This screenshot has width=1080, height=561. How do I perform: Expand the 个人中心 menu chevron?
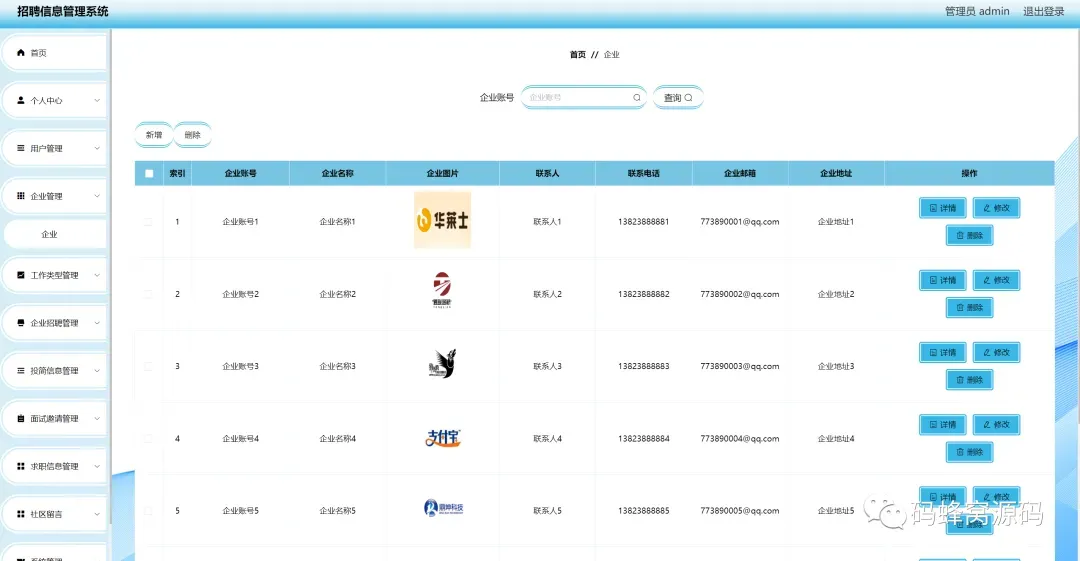pos(97,101)
